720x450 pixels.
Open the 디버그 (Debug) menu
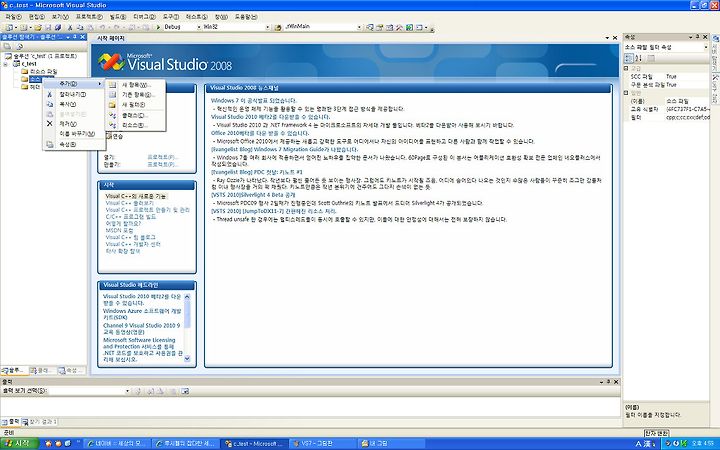(x=144, y=17)
